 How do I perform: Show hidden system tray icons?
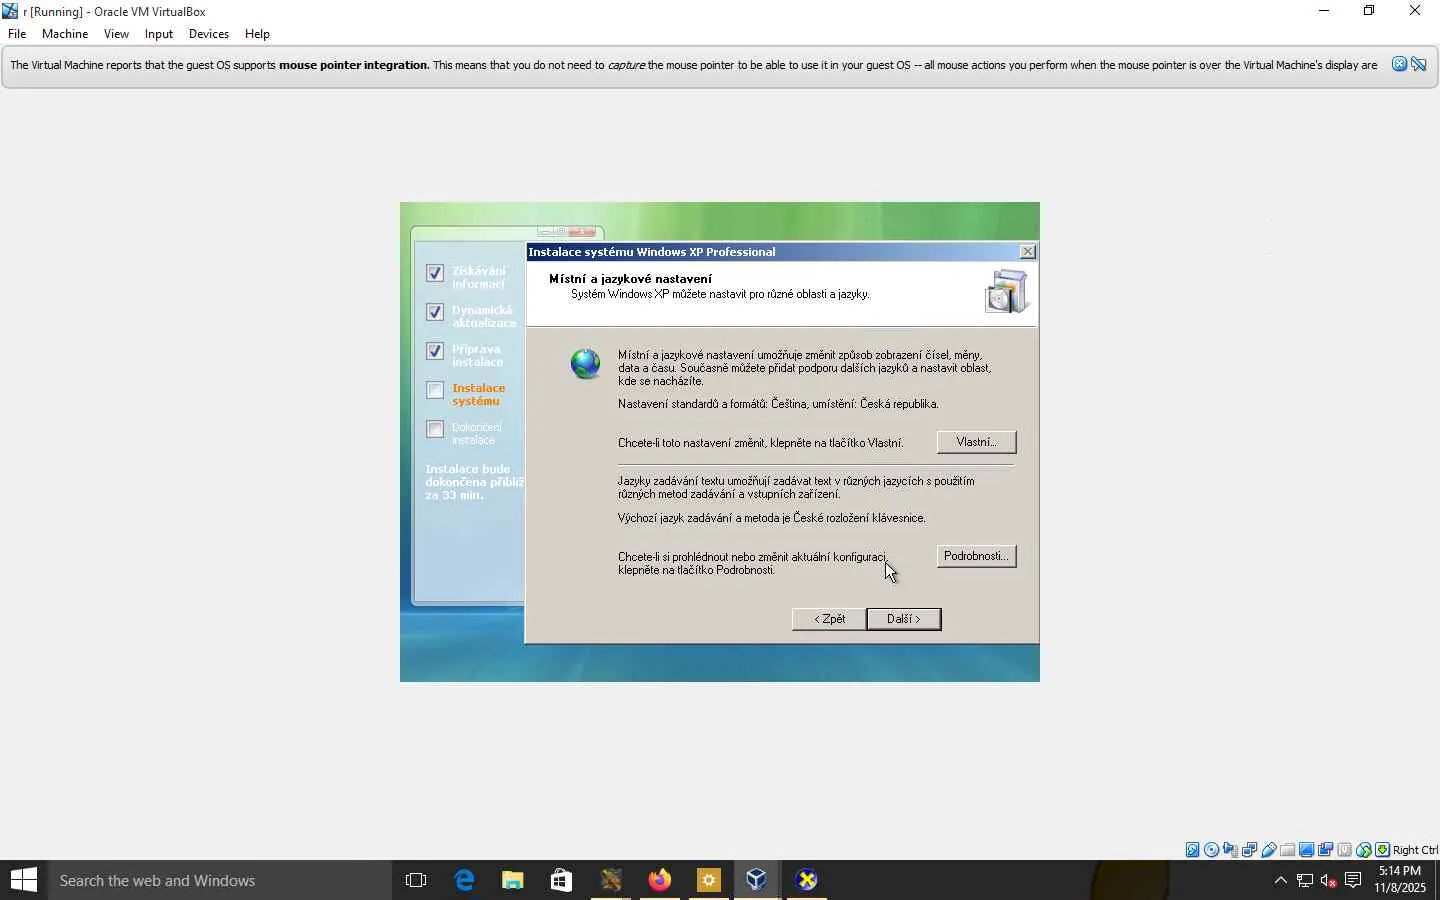click(x=1280, y=880)
